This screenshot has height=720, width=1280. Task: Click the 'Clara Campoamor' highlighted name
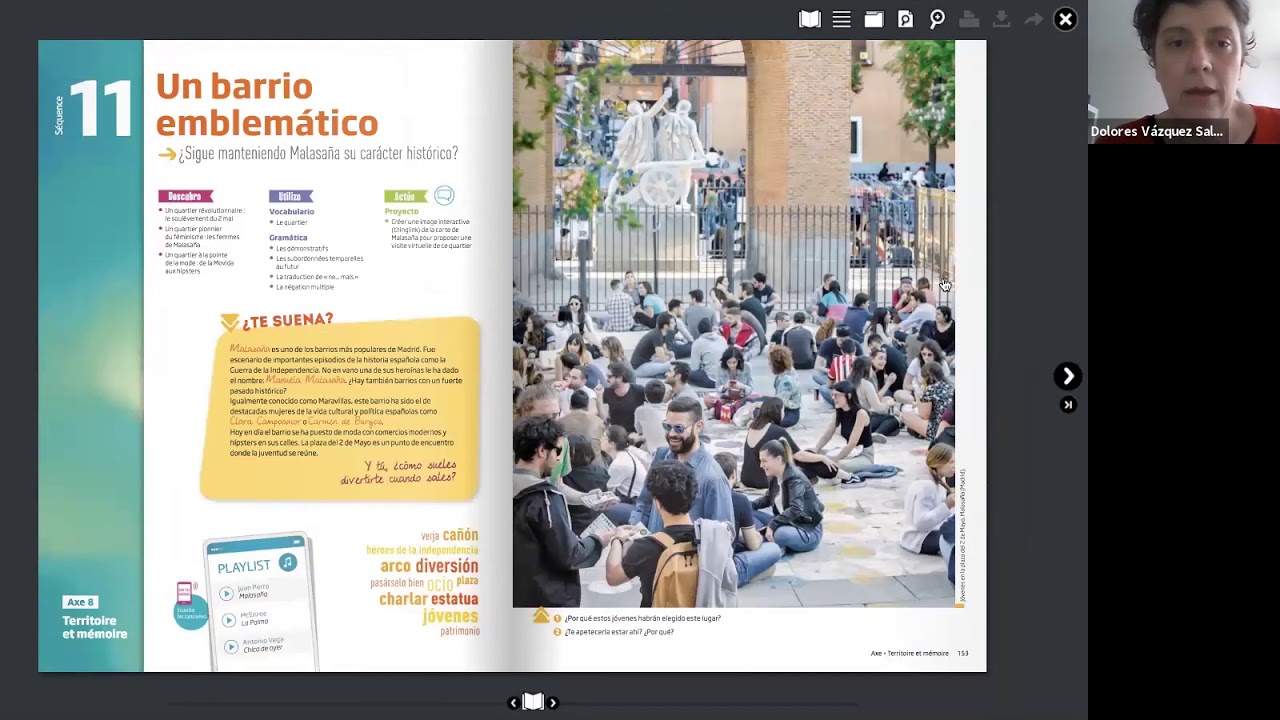(265, 422)
